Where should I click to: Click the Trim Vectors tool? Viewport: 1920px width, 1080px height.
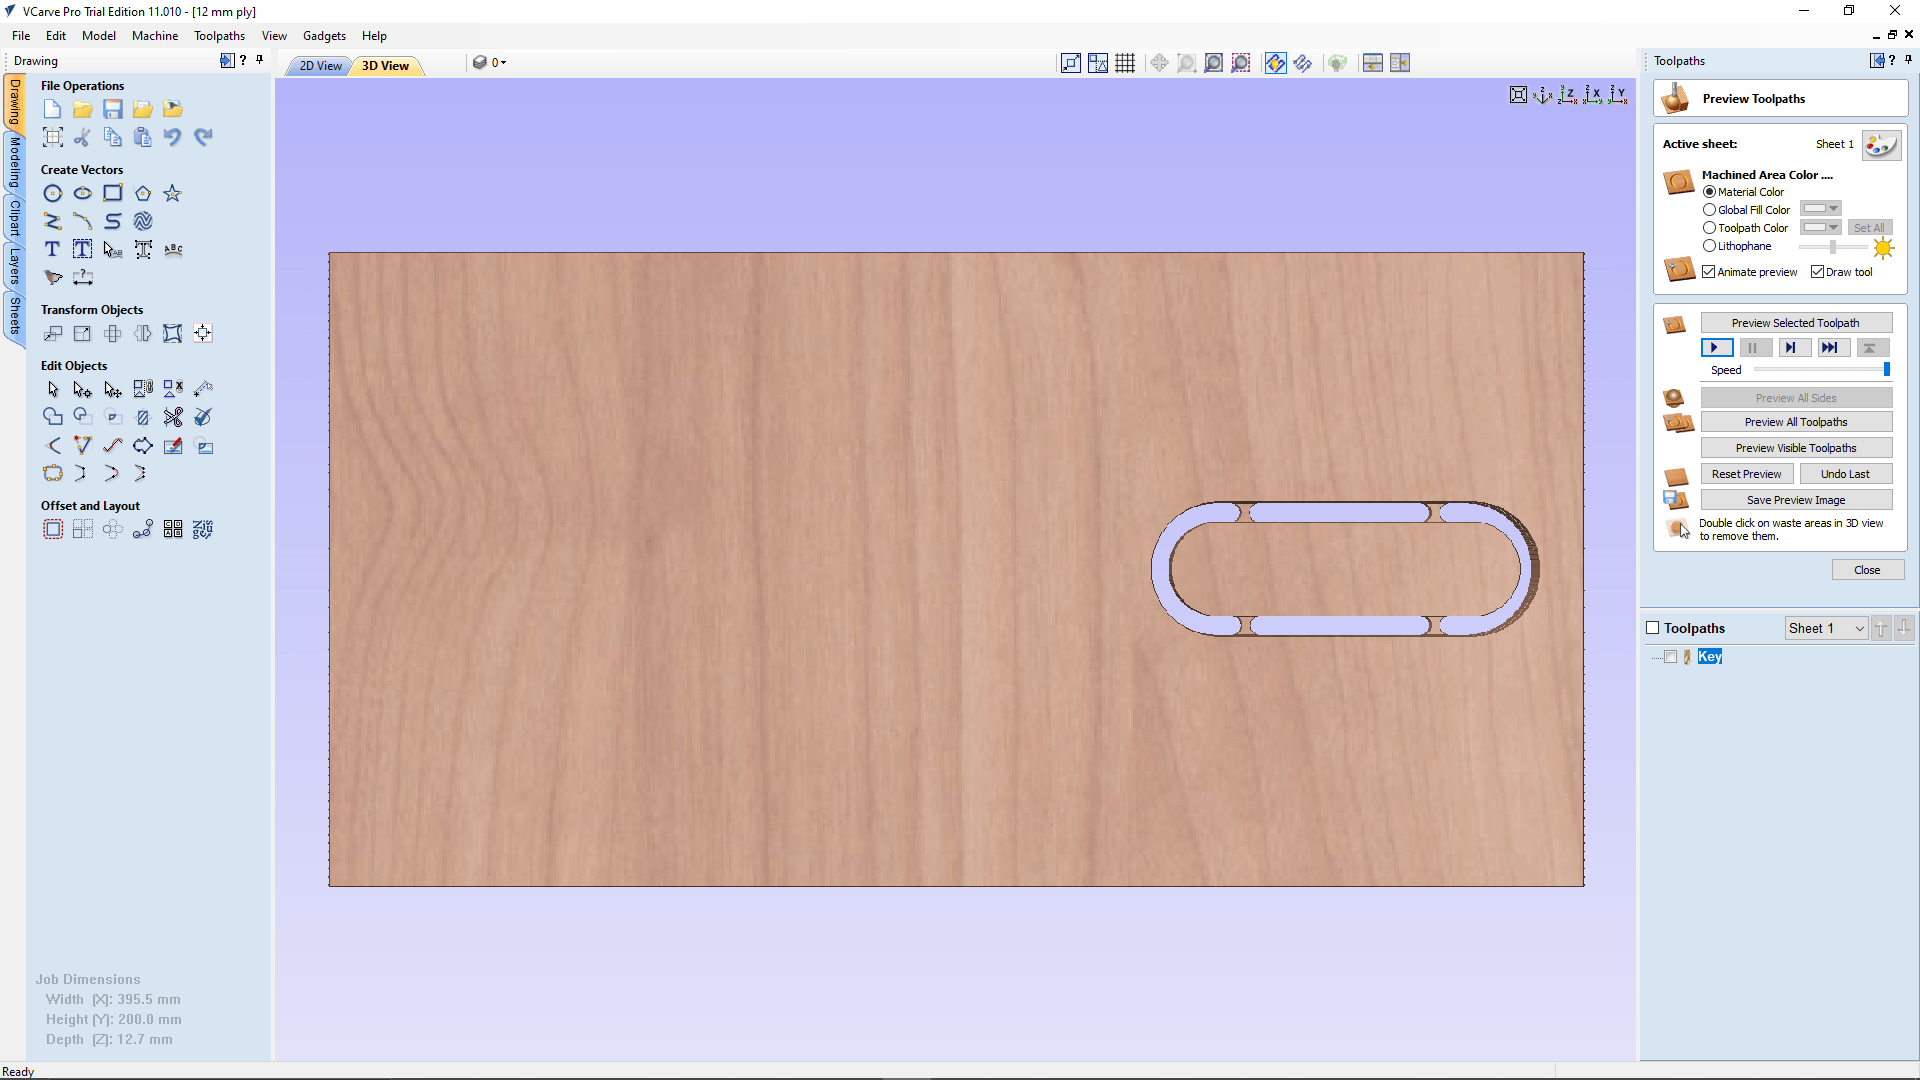click(173, 417)
